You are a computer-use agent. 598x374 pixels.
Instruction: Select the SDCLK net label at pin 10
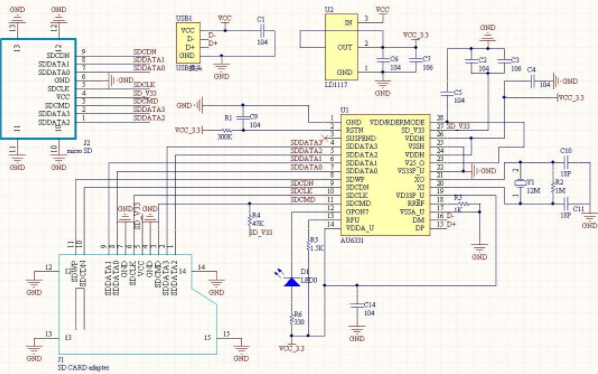[302, 191]
